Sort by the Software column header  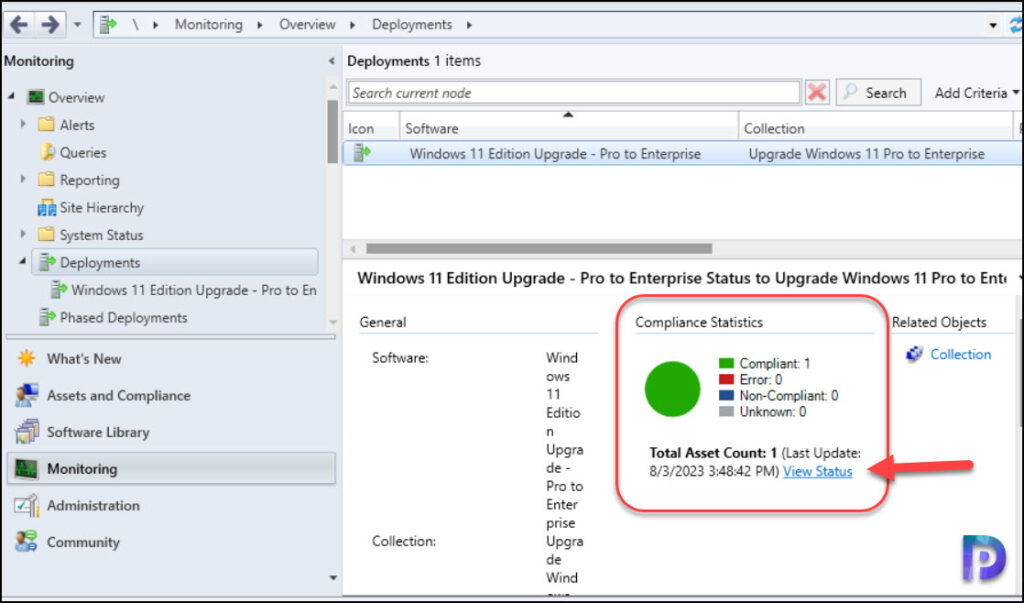[568, 129]
